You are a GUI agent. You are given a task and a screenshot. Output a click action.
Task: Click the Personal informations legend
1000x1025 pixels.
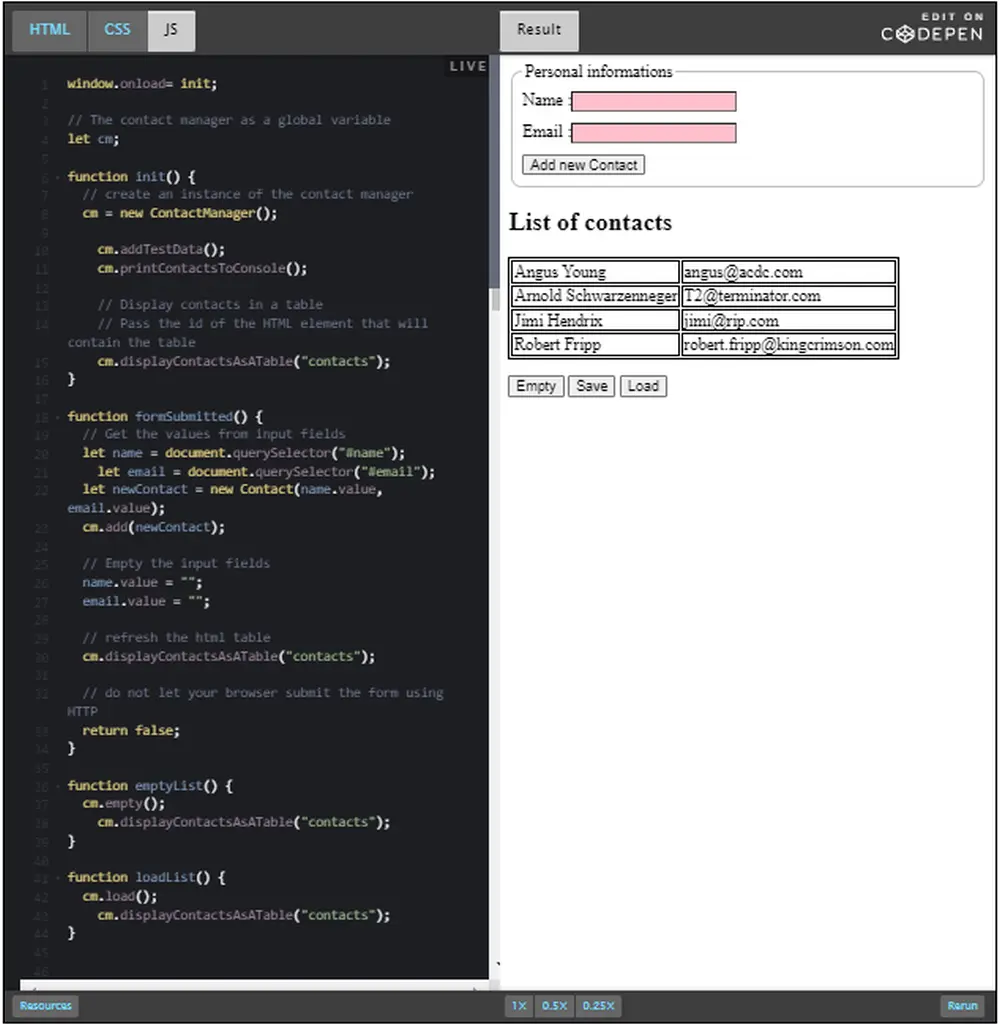598,71
